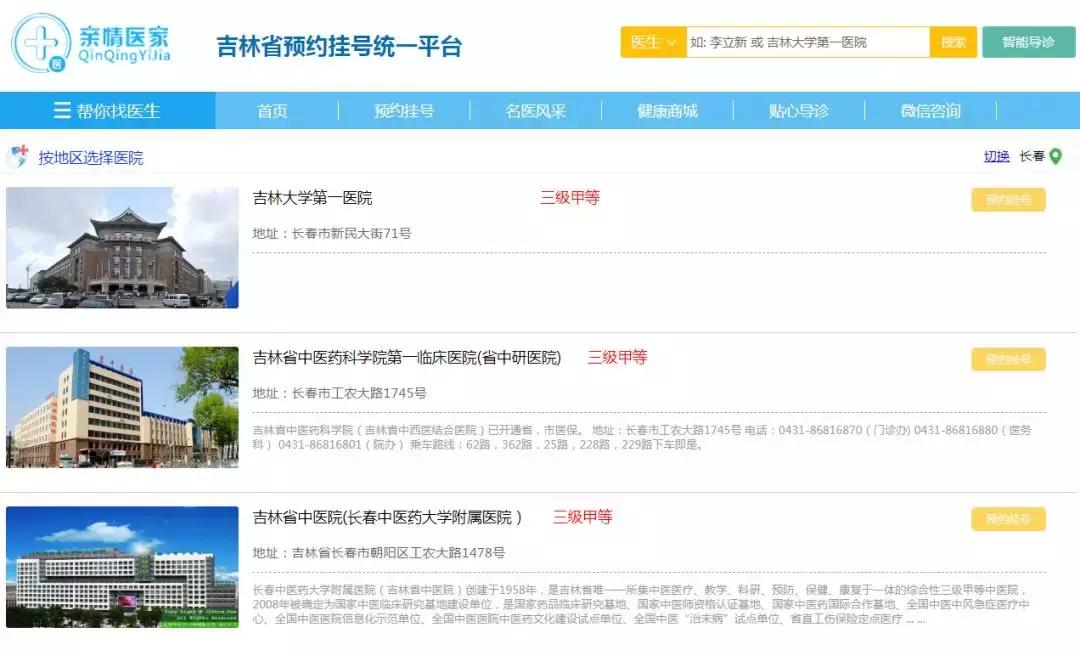Open 贴心导诊 from the navigation bar
This screenshot has width=1080, height=650.
800,110
